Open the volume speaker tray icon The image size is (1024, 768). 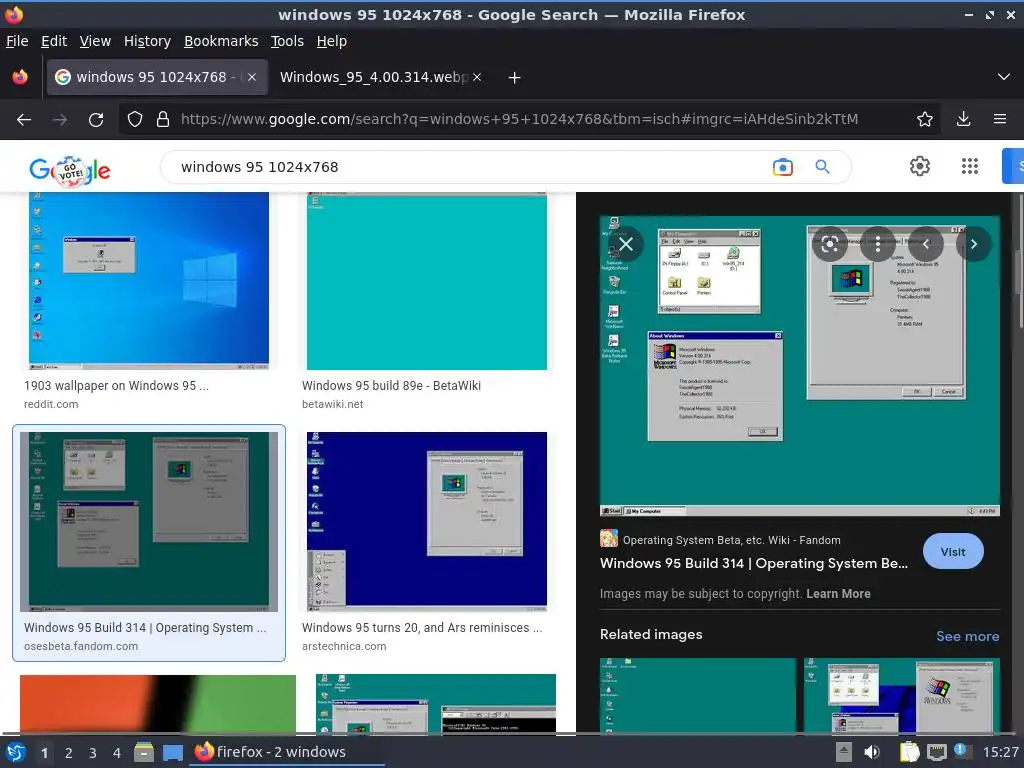pos(872,752)
